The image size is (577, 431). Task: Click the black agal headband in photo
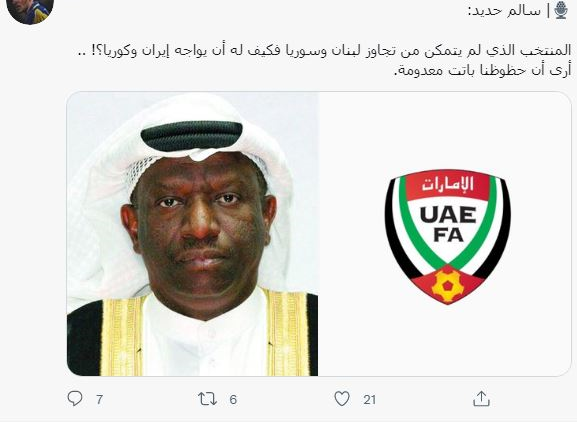[191, 135]
